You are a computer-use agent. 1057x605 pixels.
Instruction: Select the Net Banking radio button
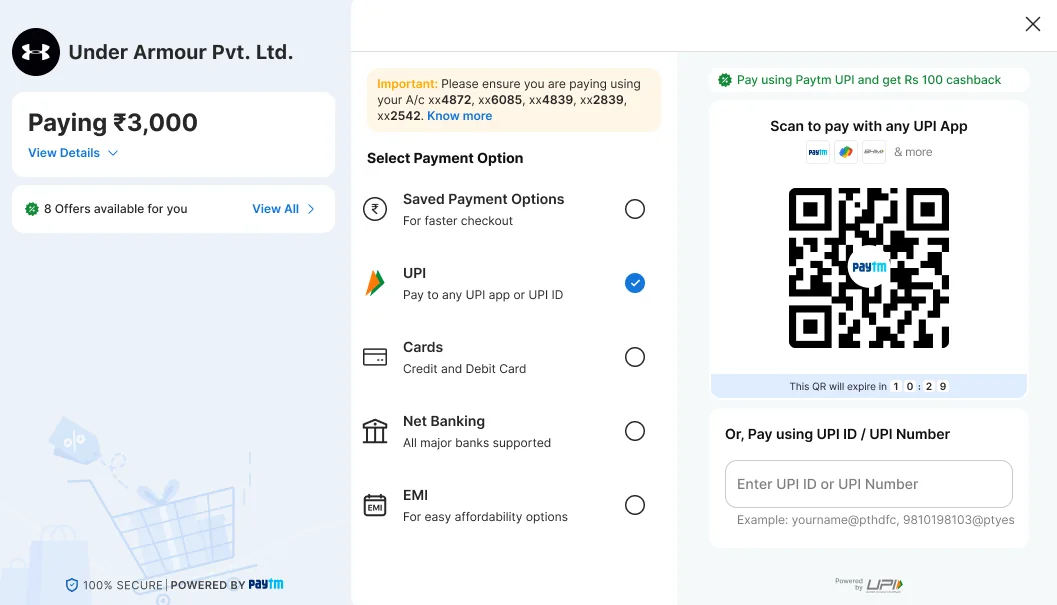(x=634, y=431)
